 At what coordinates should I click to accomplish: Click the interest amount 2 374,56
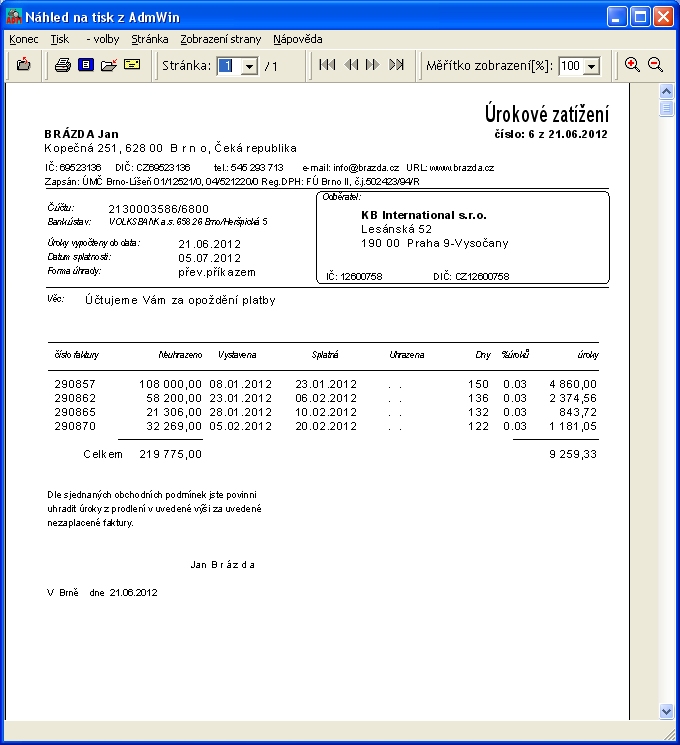573,398
